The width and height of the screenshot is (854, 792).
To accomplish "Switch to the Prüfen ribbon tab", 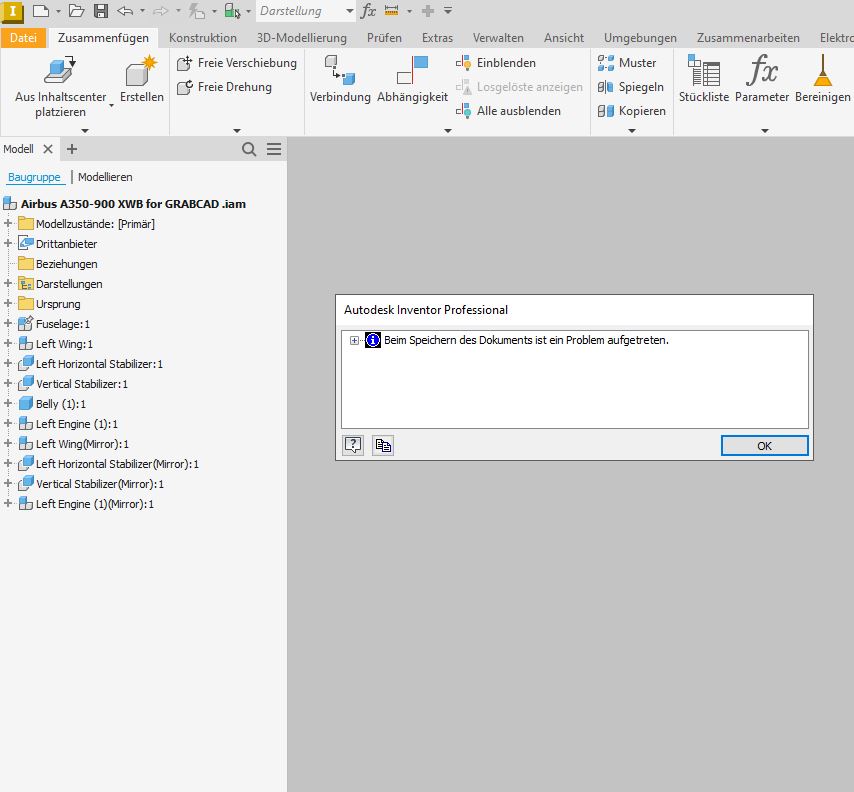I will [384, 38].
